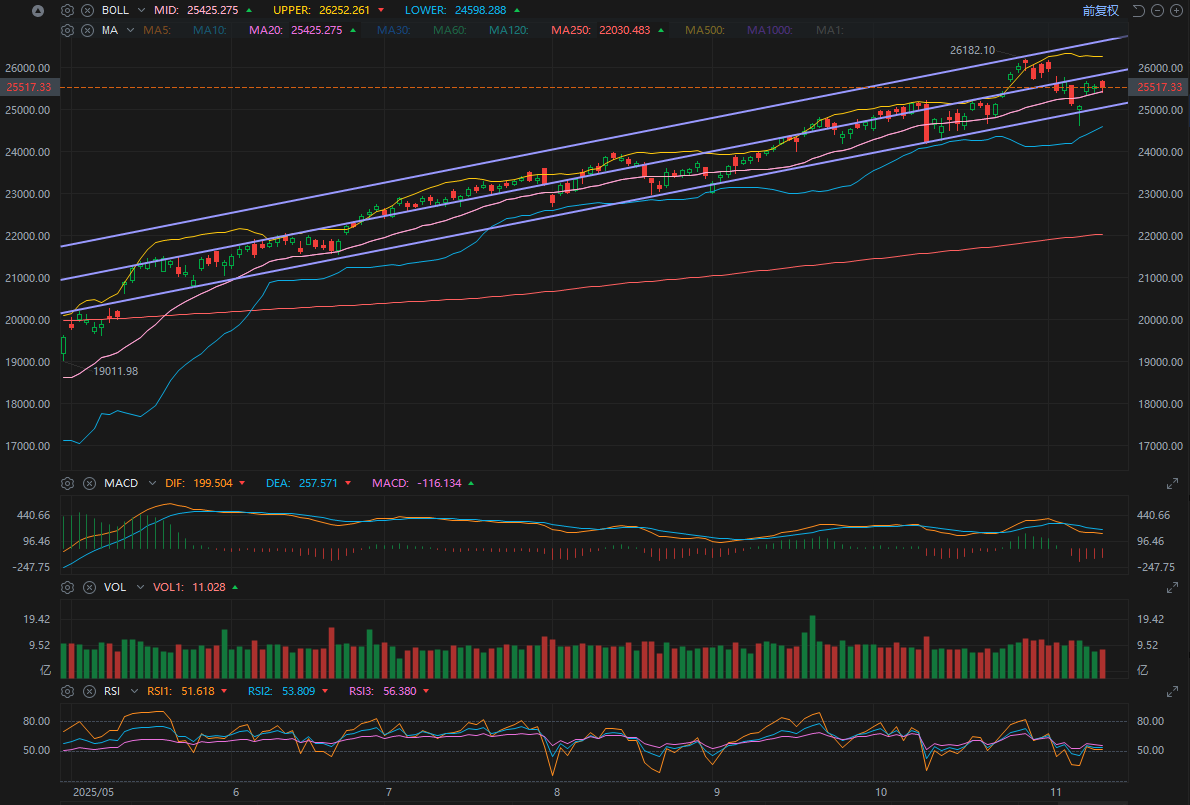
Task: Toggle the MA250 line
Action: 571,30
